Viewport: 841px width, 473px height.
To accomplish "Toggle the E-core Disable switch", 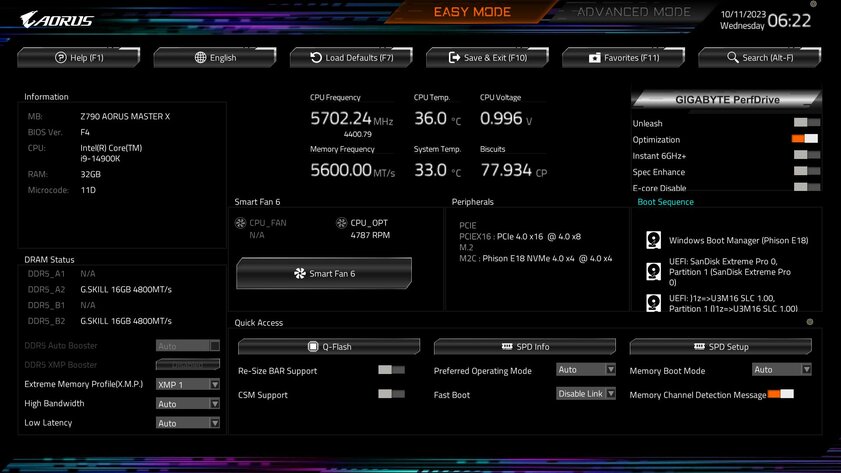I will tap(807, 187).
